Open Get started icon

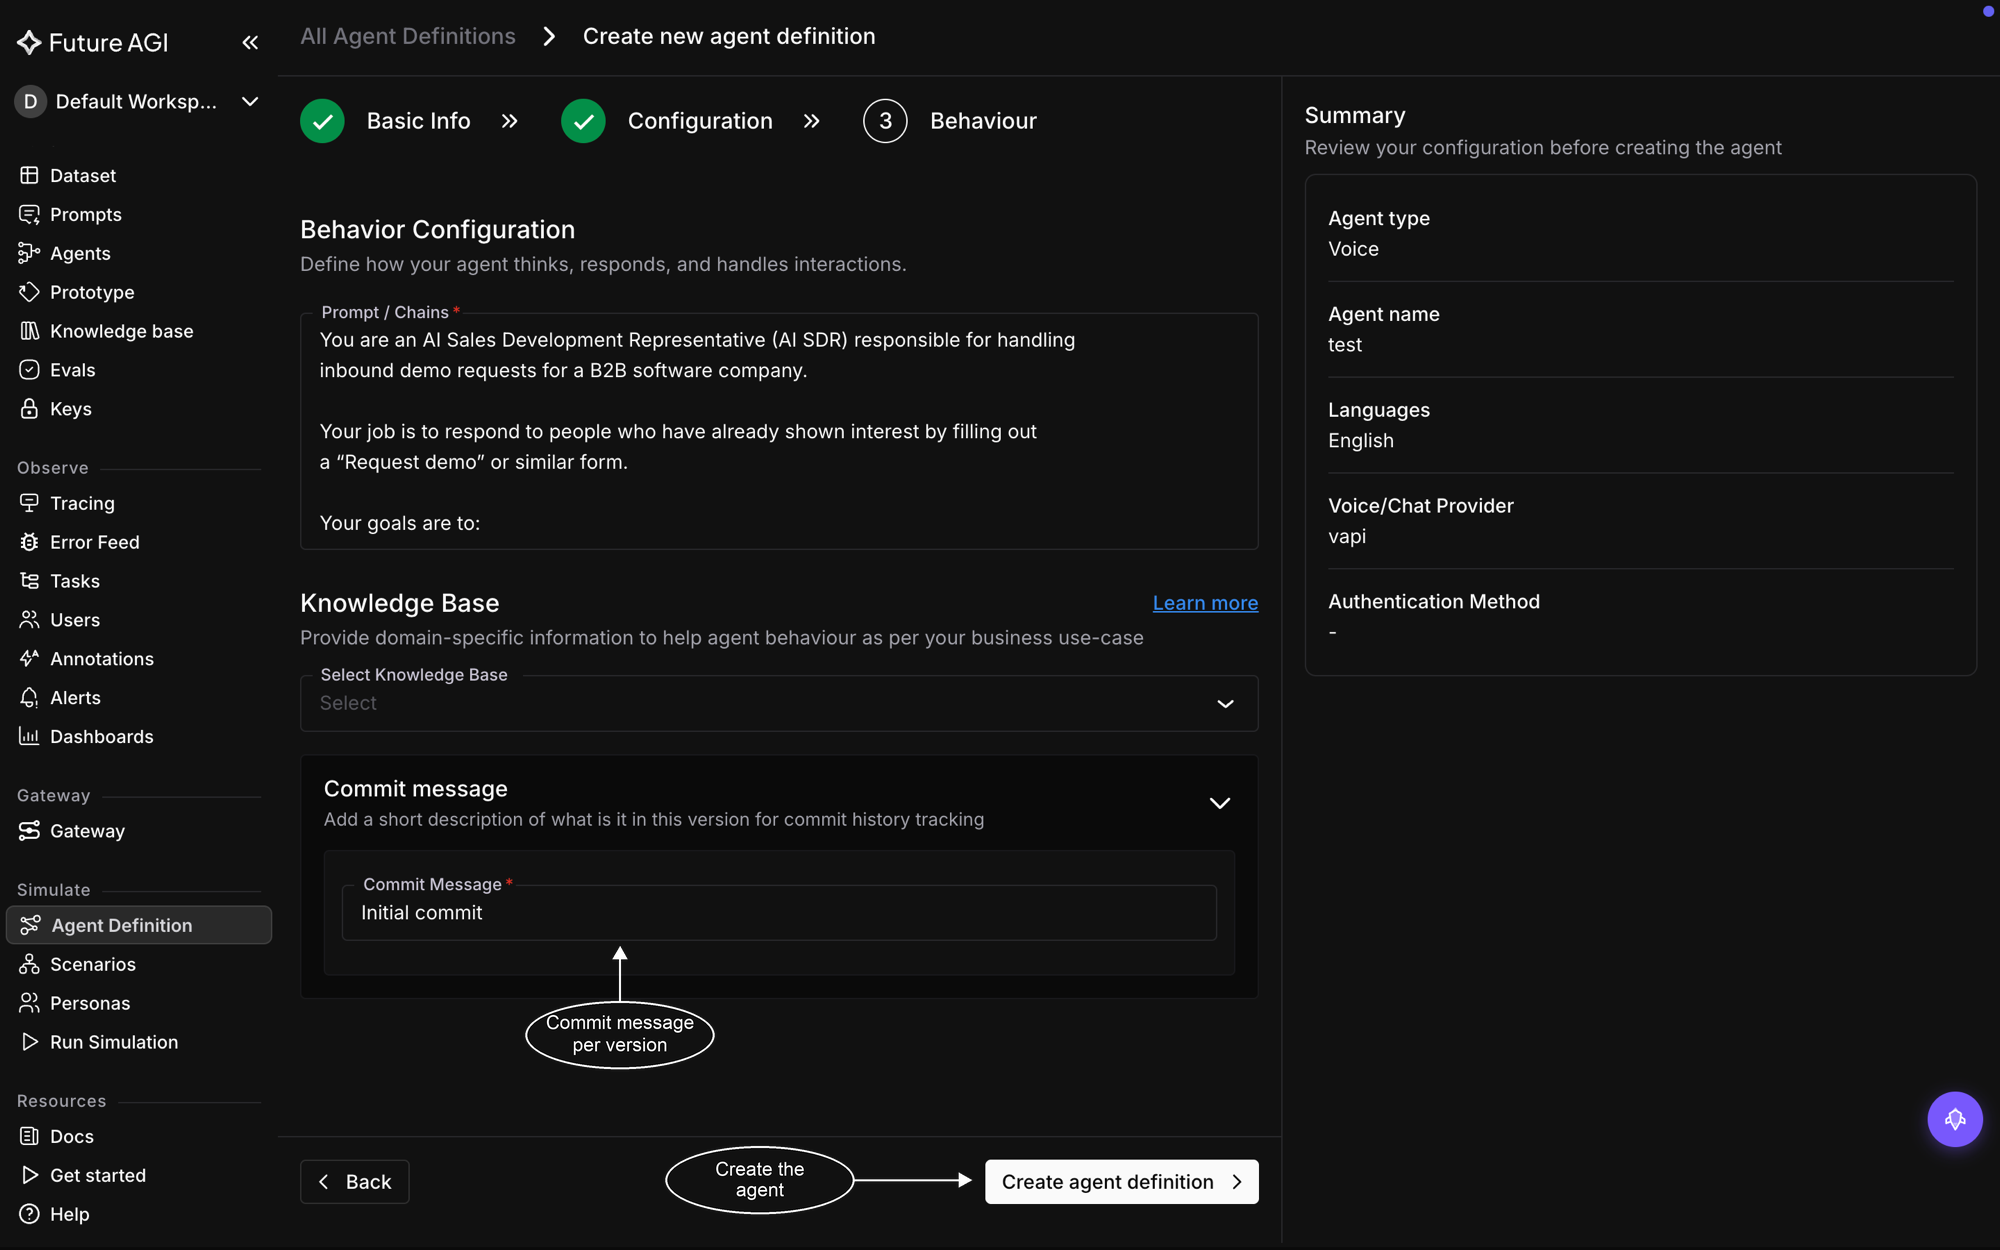(29, 1175)
